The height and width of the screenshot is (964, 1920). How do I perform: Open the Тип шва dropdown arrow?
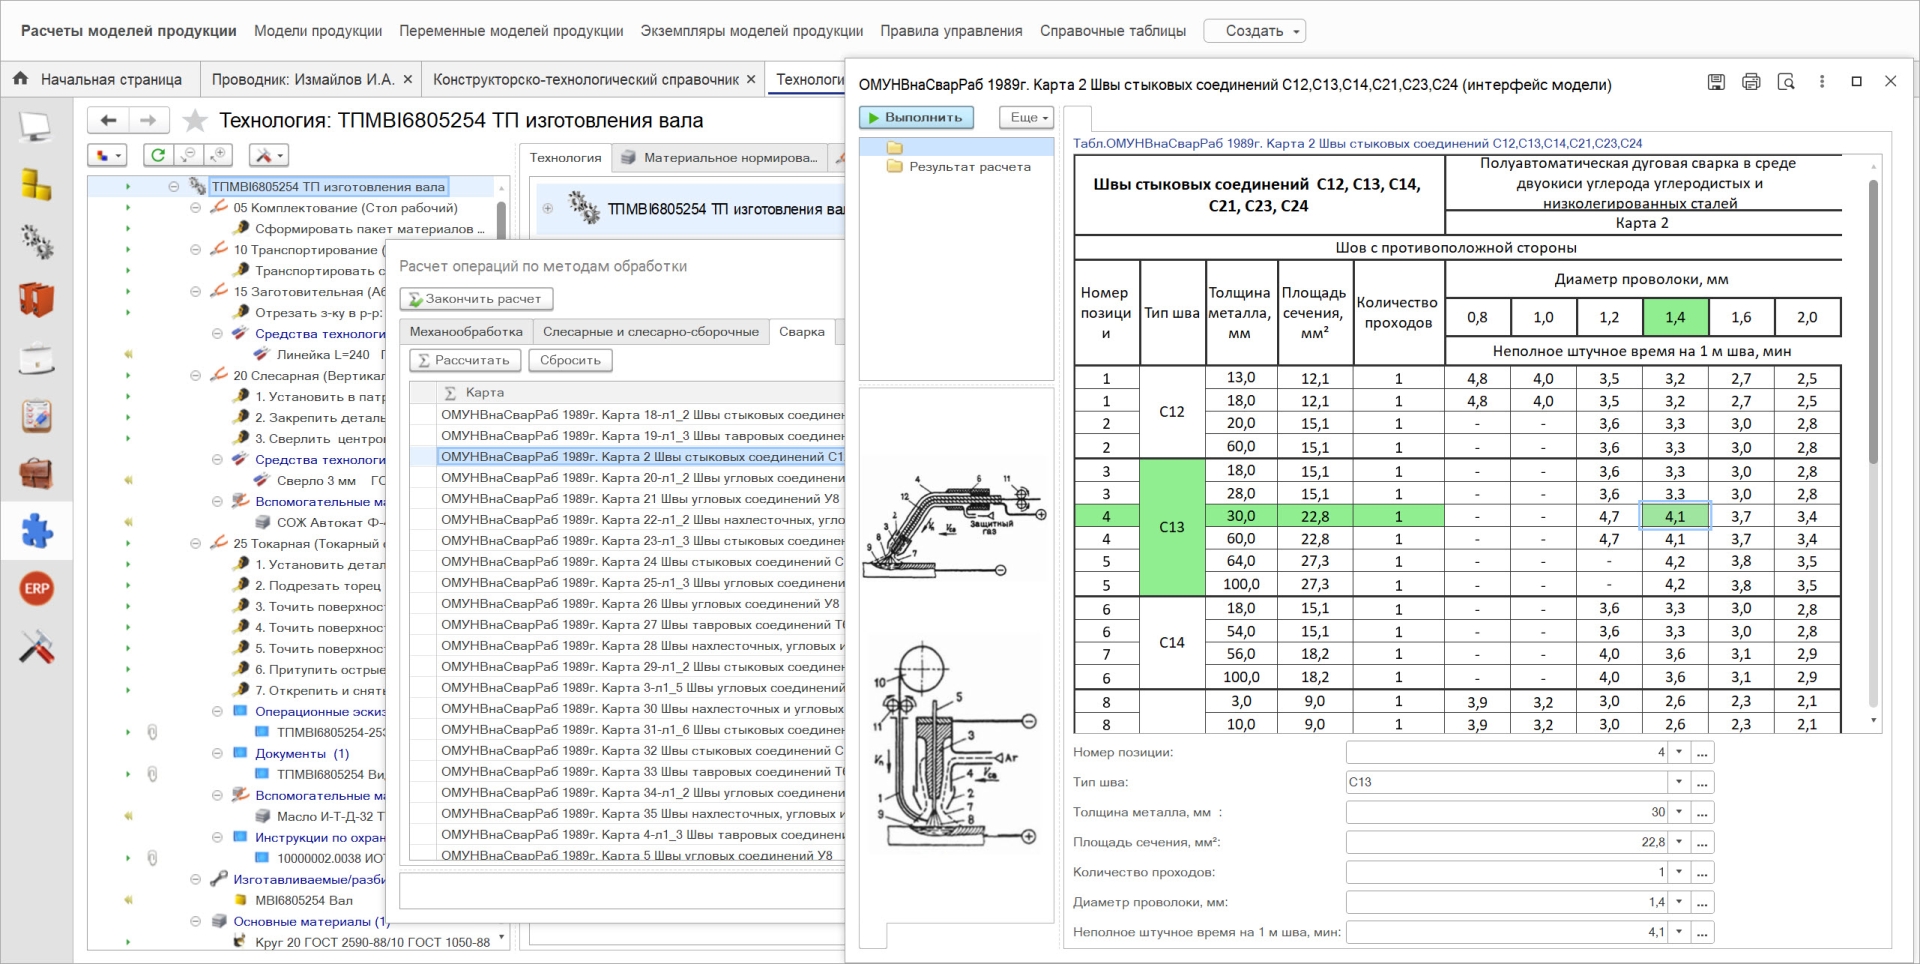click(x=1679, y=782)
